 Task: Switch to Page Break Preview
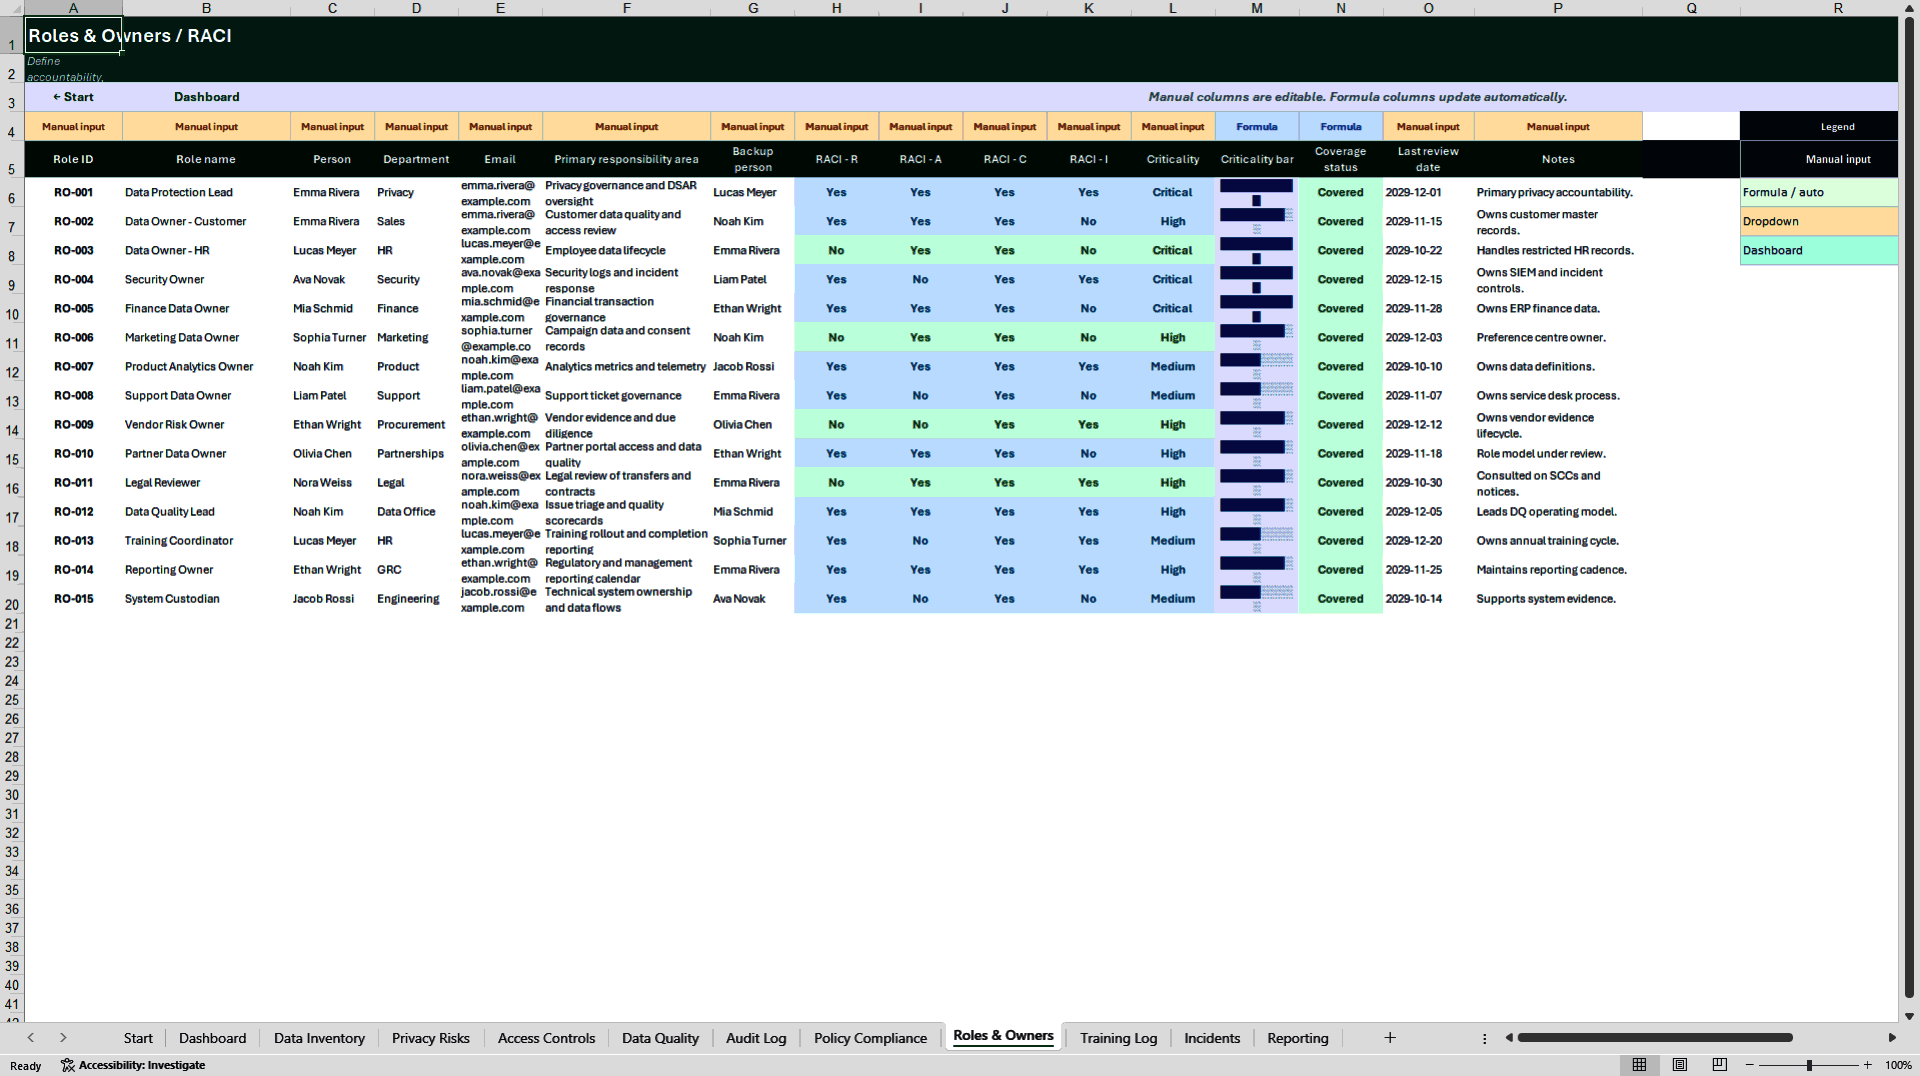[x=1719, y=1065]
